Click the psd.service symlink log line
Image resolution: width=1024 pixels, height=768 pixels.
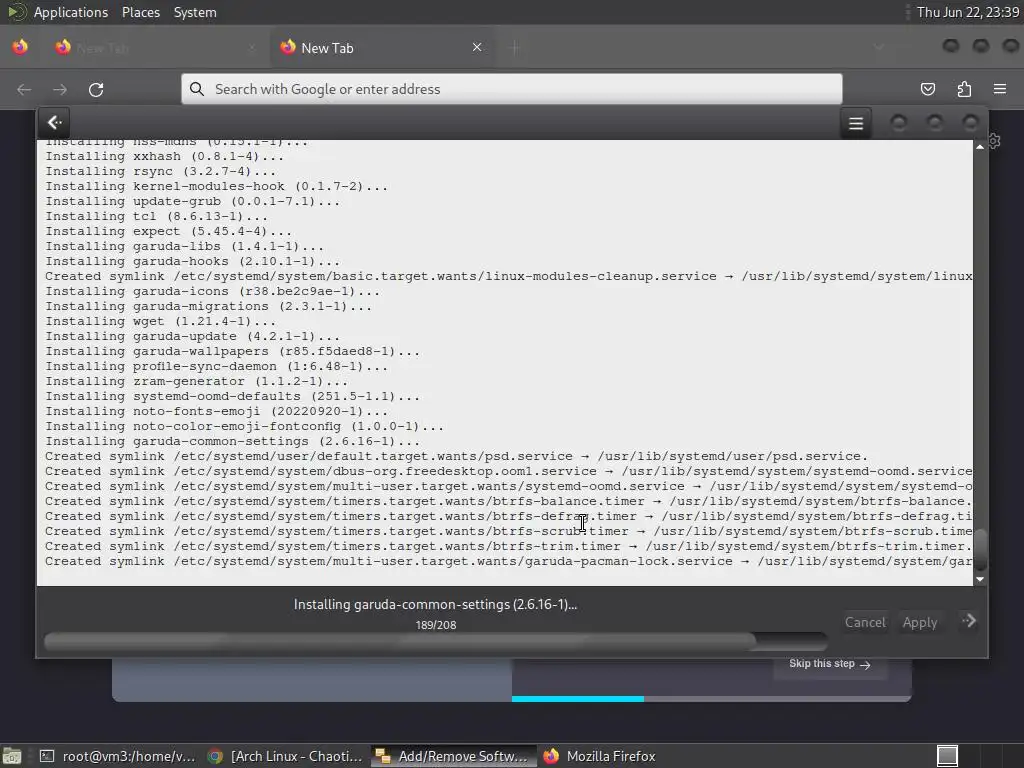click(456, 456)
